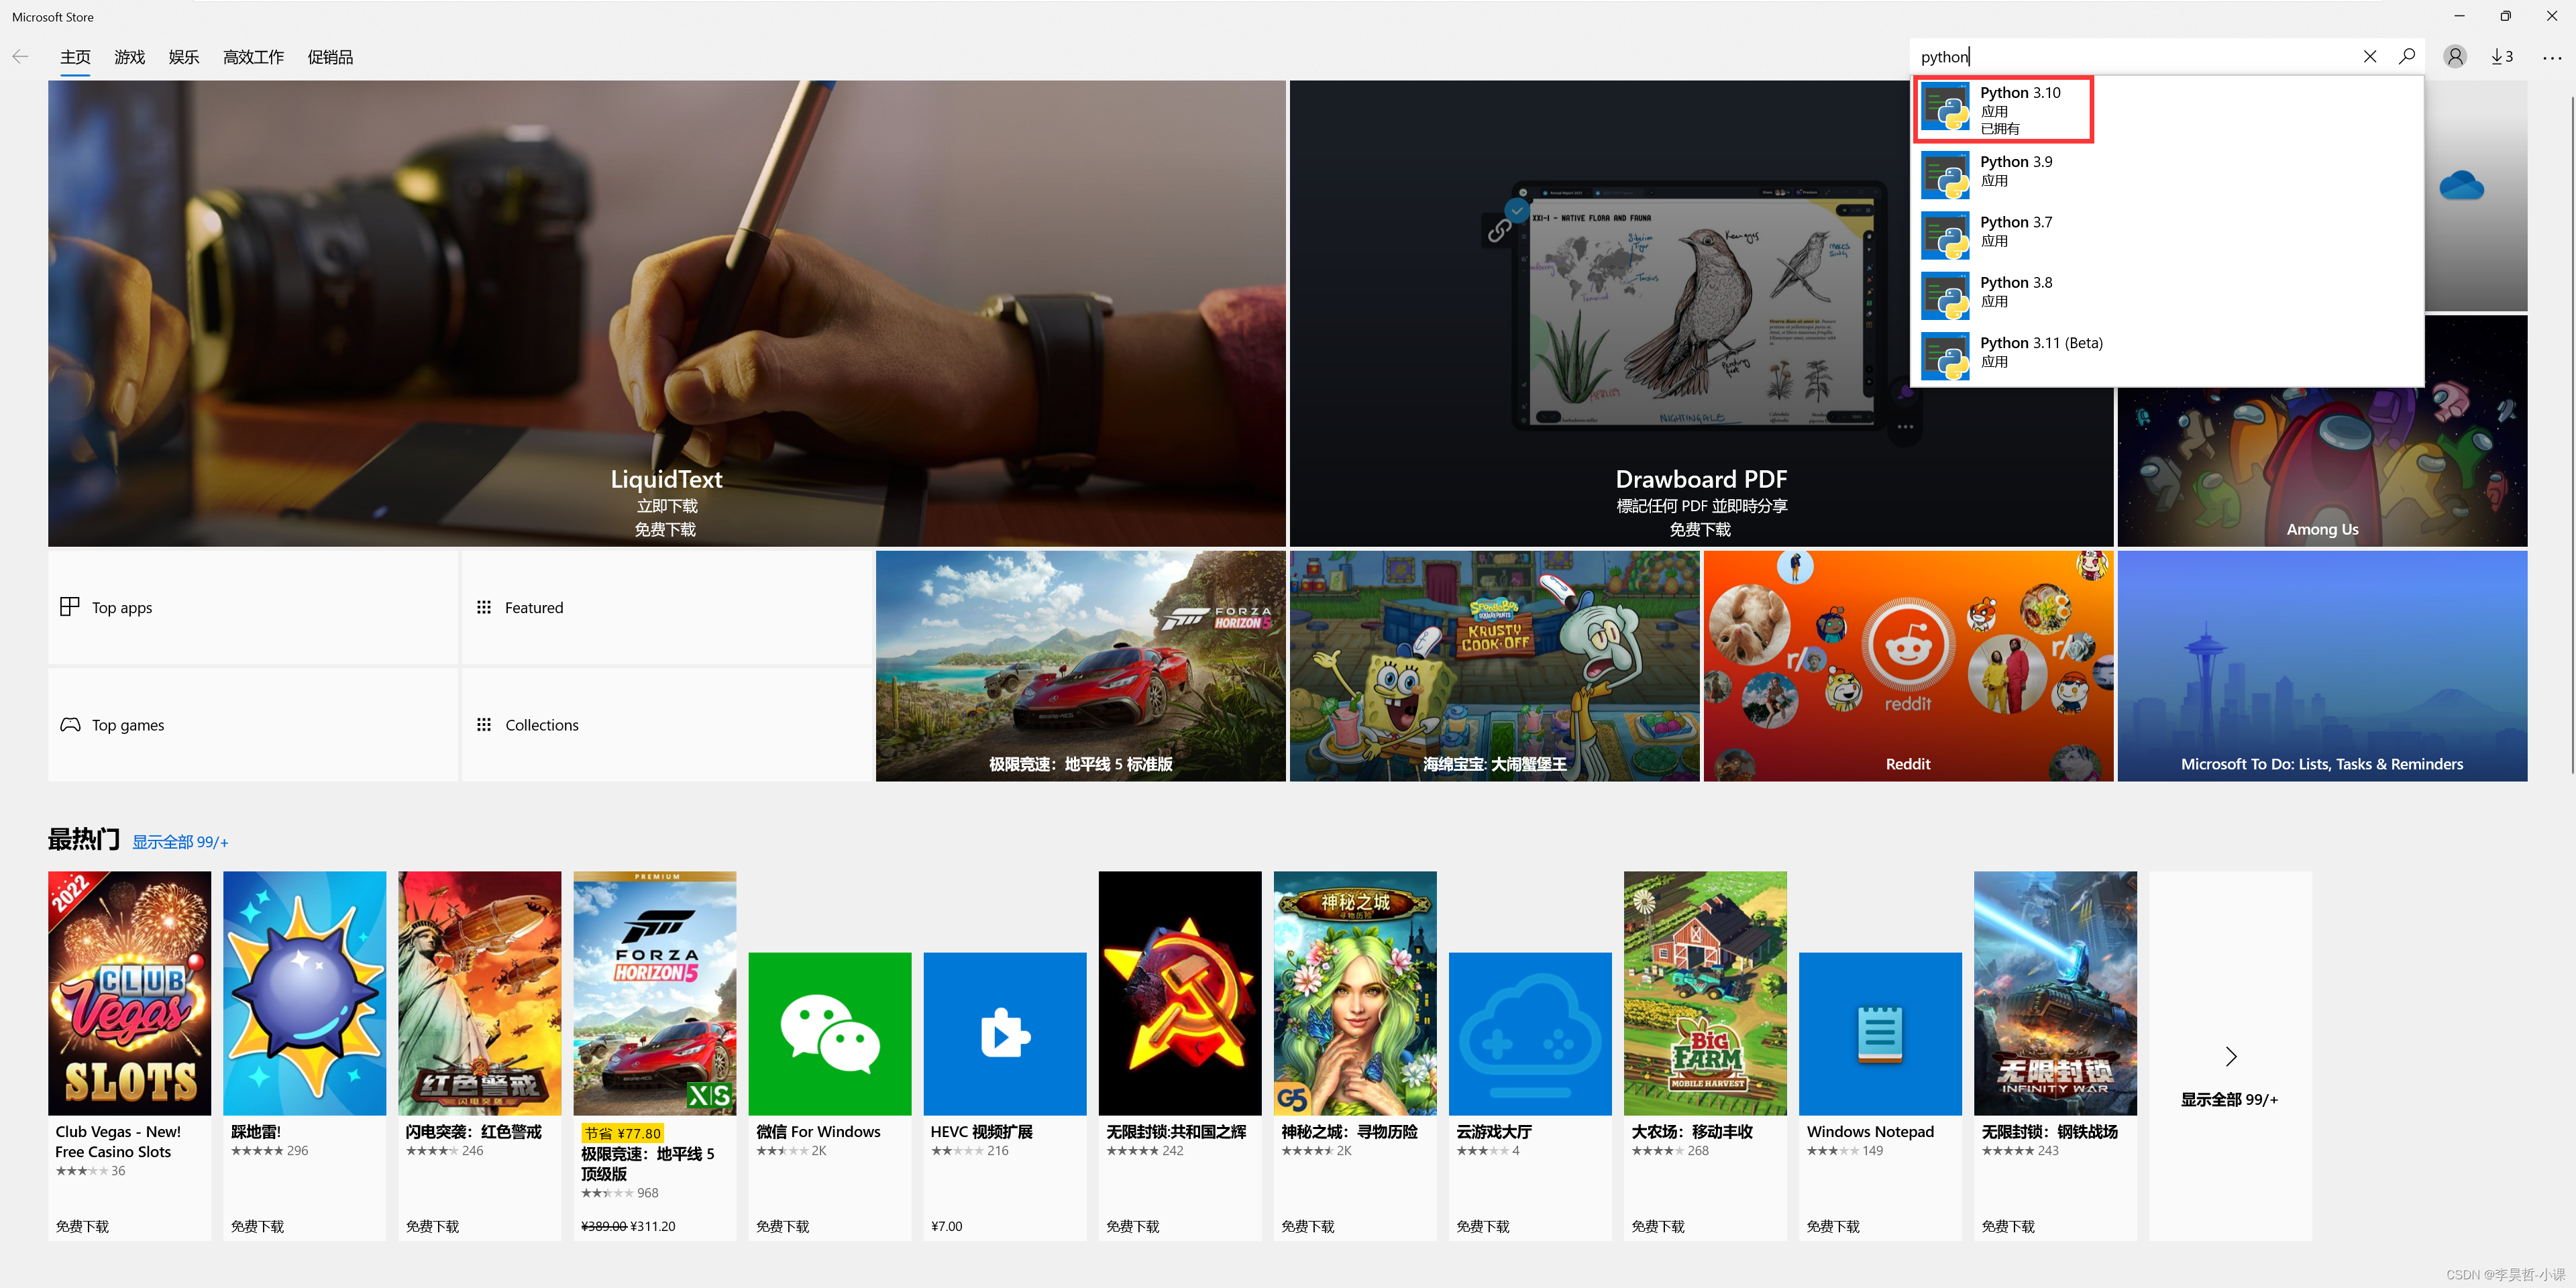Click the Collections dots icon
The height and width of the screenshot is (1288, 2576).
click(x=484, y=724)
